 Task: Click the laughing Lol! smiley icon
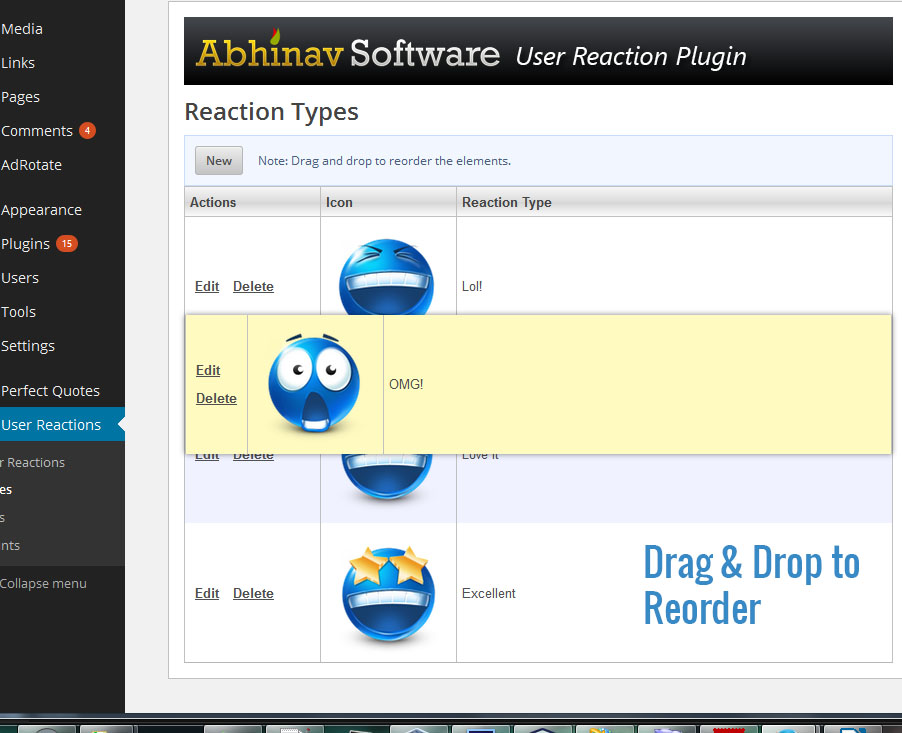[386, 275]
